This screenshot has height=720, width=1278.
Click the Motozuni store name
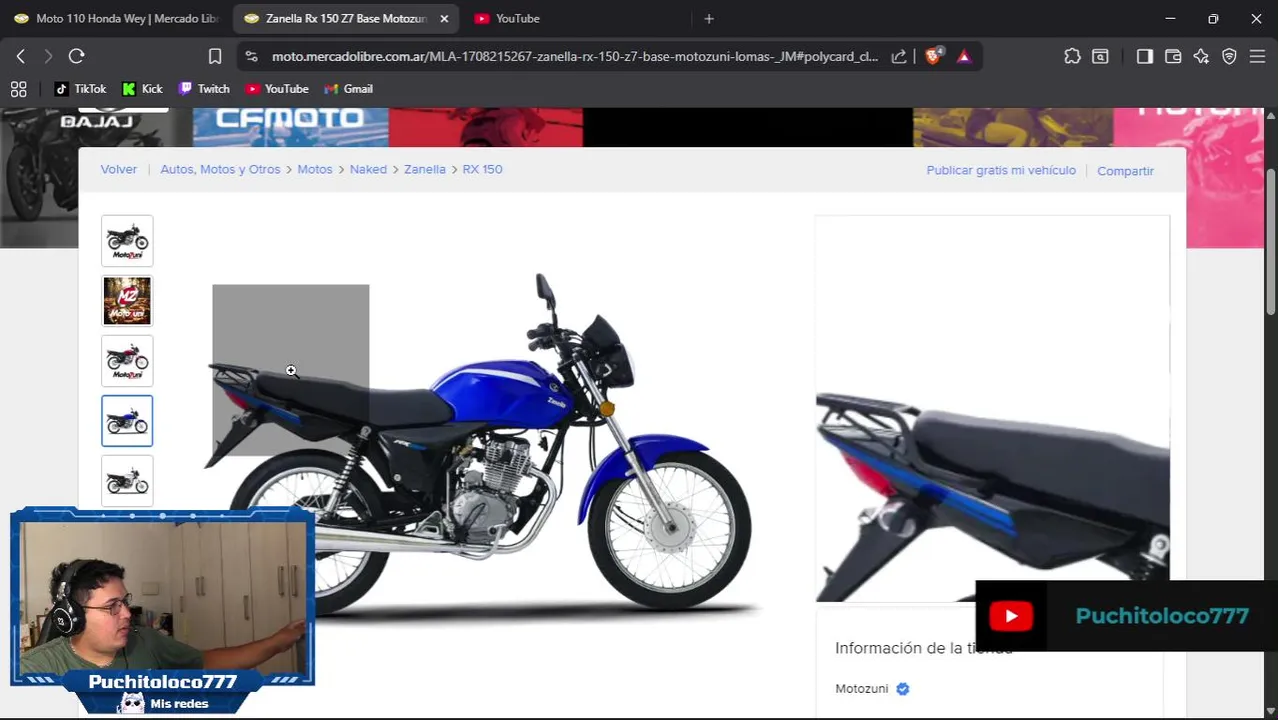(x=861, y=688)
